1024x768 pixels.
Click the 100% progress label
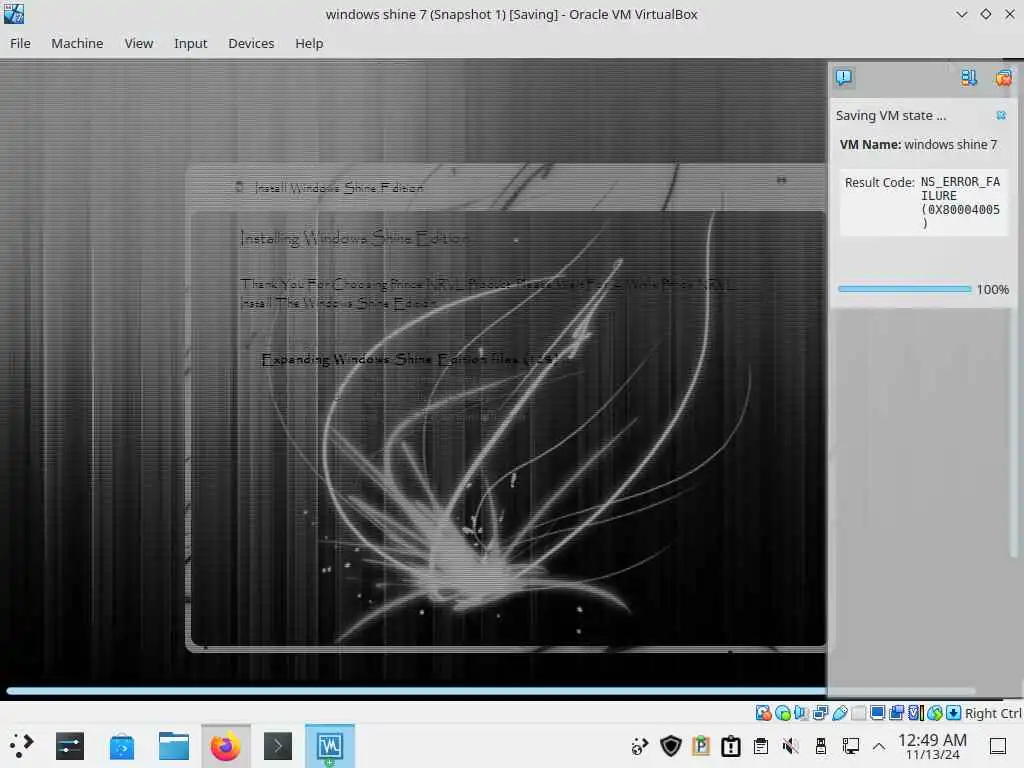pos(993,289)
